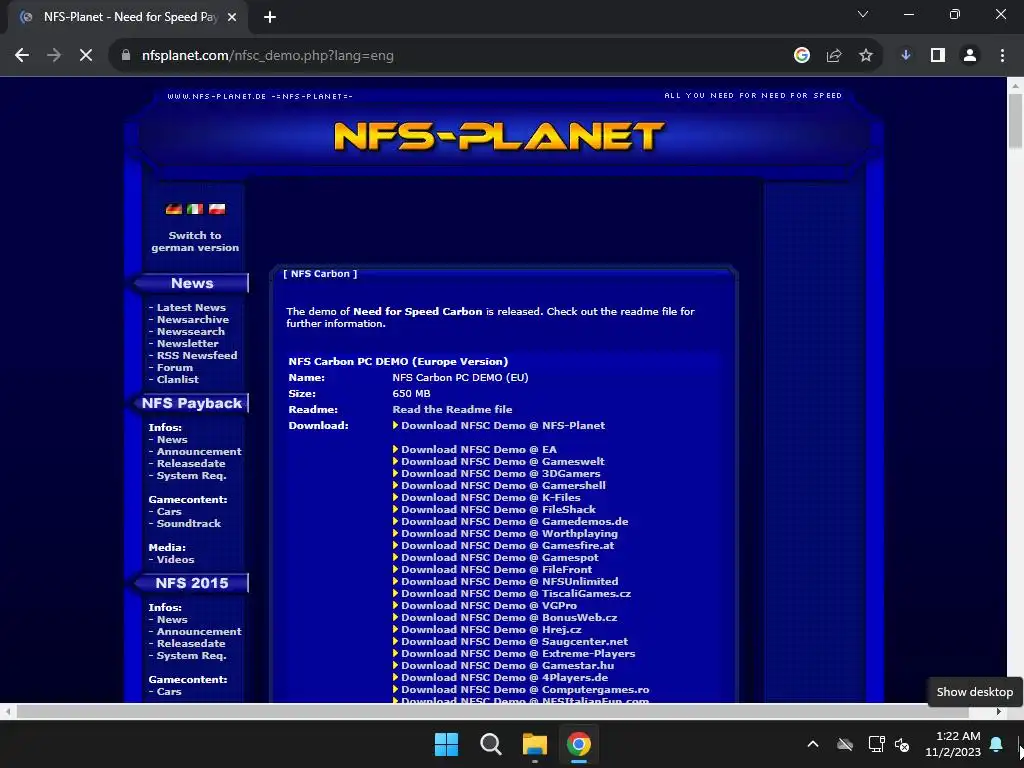Open the Windows Start menu
The height and width of the screenshot is (768, 1024).
[x=447, y=744]
